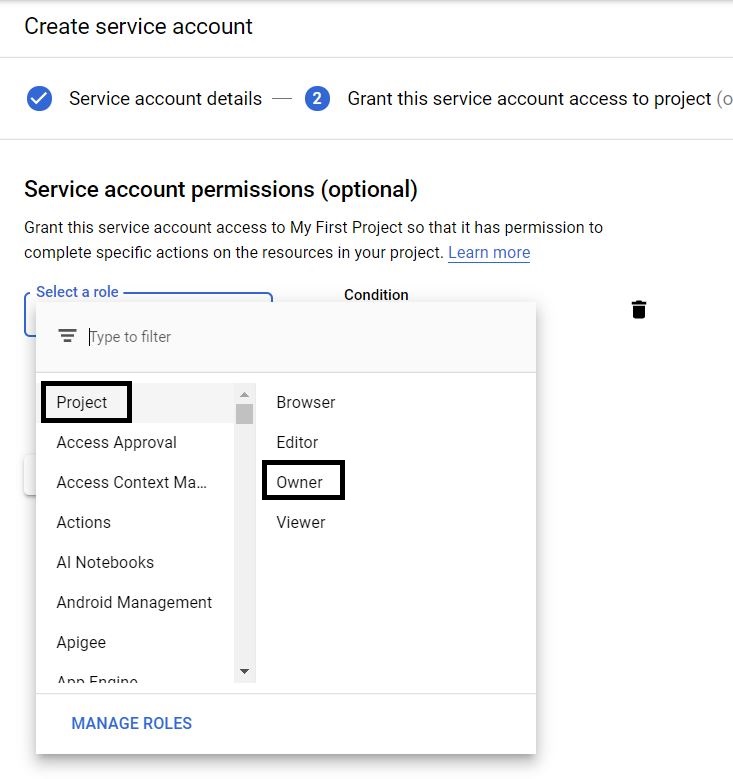
Task: Open the Learn more link
Action: point(489,252)
